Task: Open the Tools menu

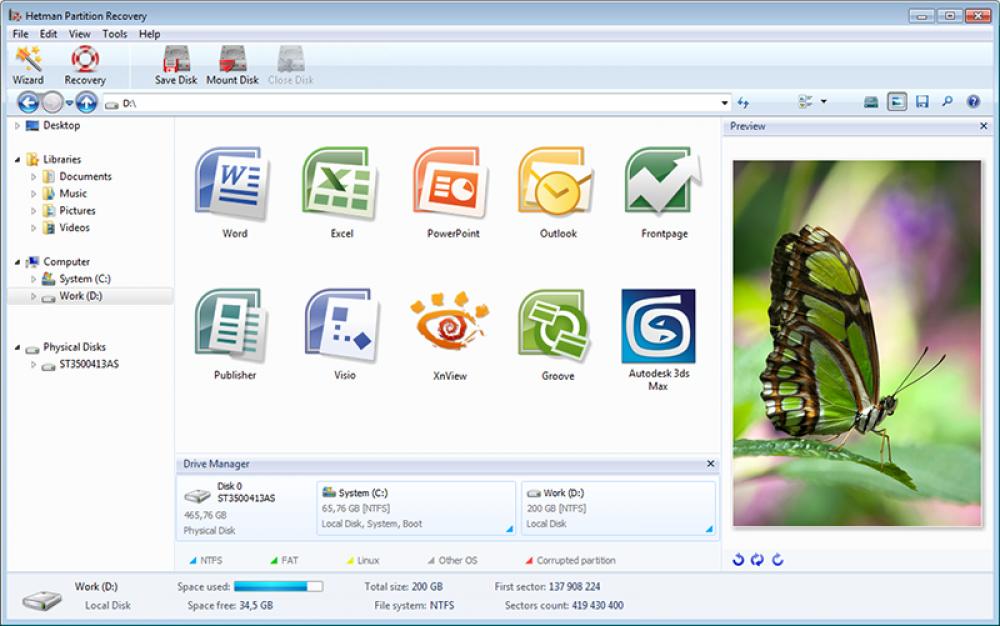Action: click(x=114, y=33)
